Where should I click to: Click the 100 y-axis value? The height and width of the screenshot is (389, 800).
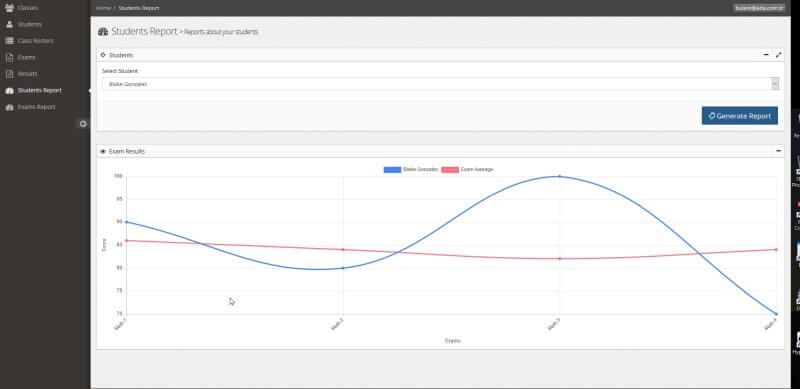coord(118,176)
